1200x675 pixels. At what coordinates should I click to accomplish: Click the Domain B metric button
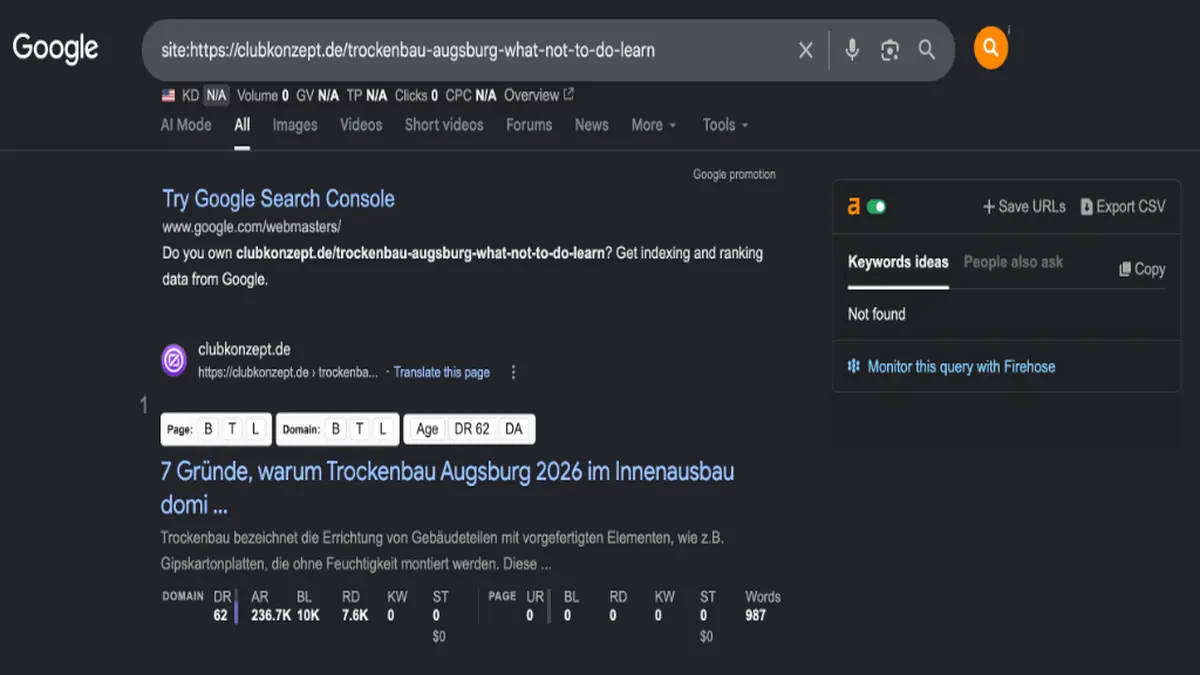click(336, 429)
